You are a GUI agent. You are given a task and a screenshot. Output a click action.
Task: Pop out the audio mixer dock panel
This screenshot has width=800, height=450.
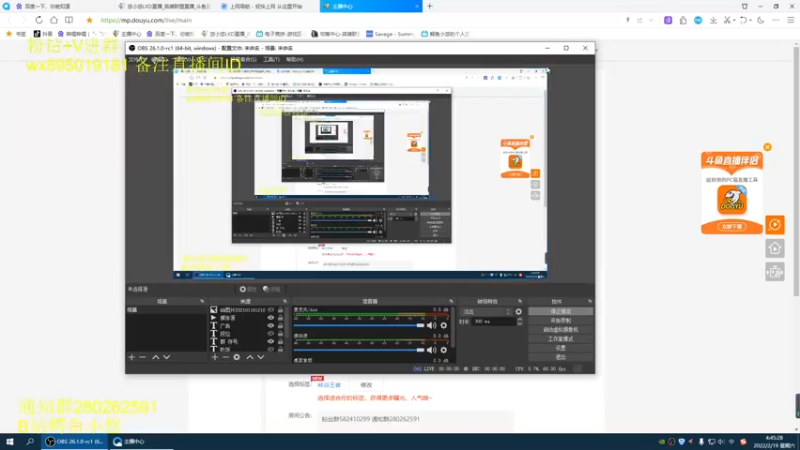point(451,301)
